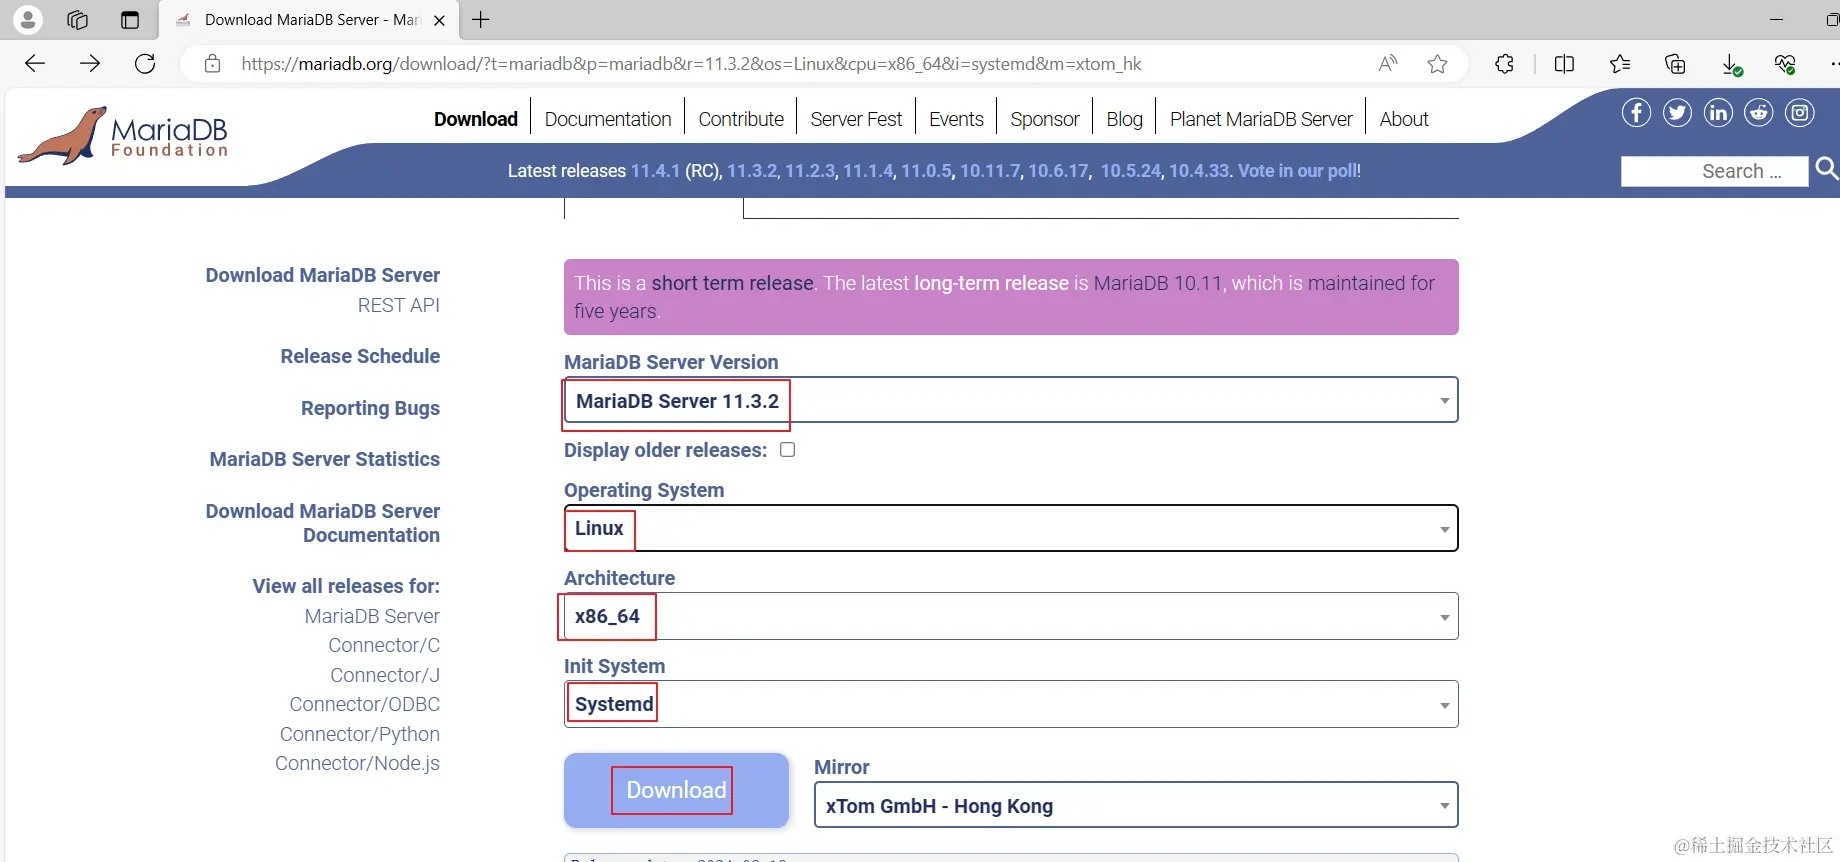
Task: Click the browser address bar URL
Action: pyautogui.click(x=691, y=64)
